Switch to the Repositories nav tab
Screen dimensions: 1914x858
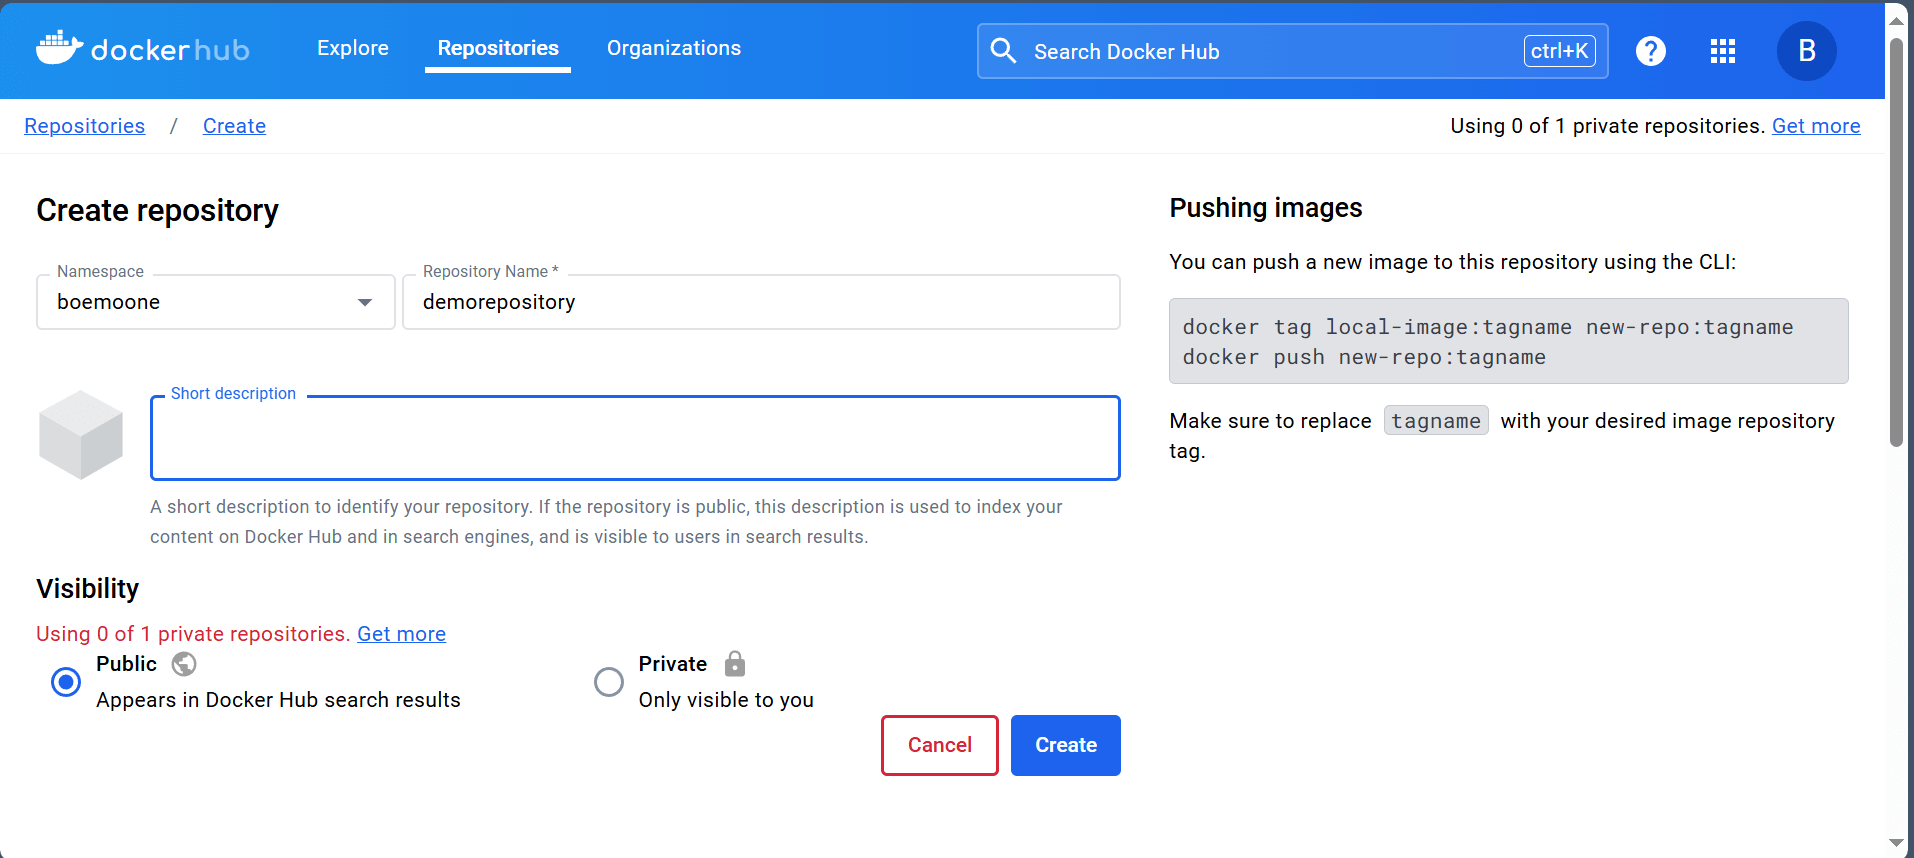498,48
